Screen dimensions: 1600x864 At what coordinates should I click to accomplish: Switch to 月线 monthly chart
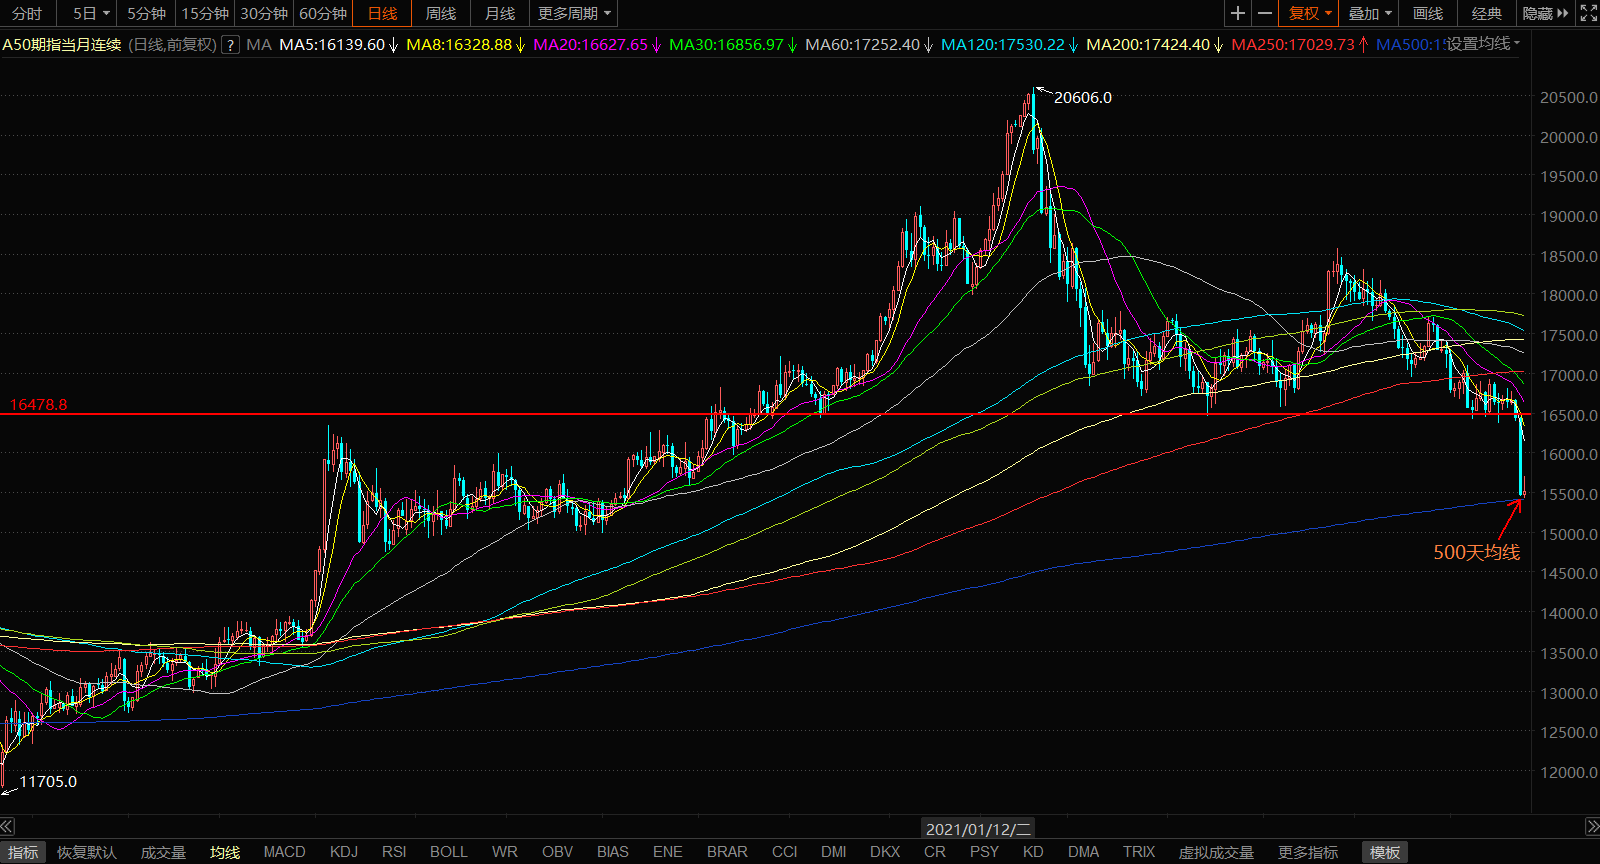[500, 13]
